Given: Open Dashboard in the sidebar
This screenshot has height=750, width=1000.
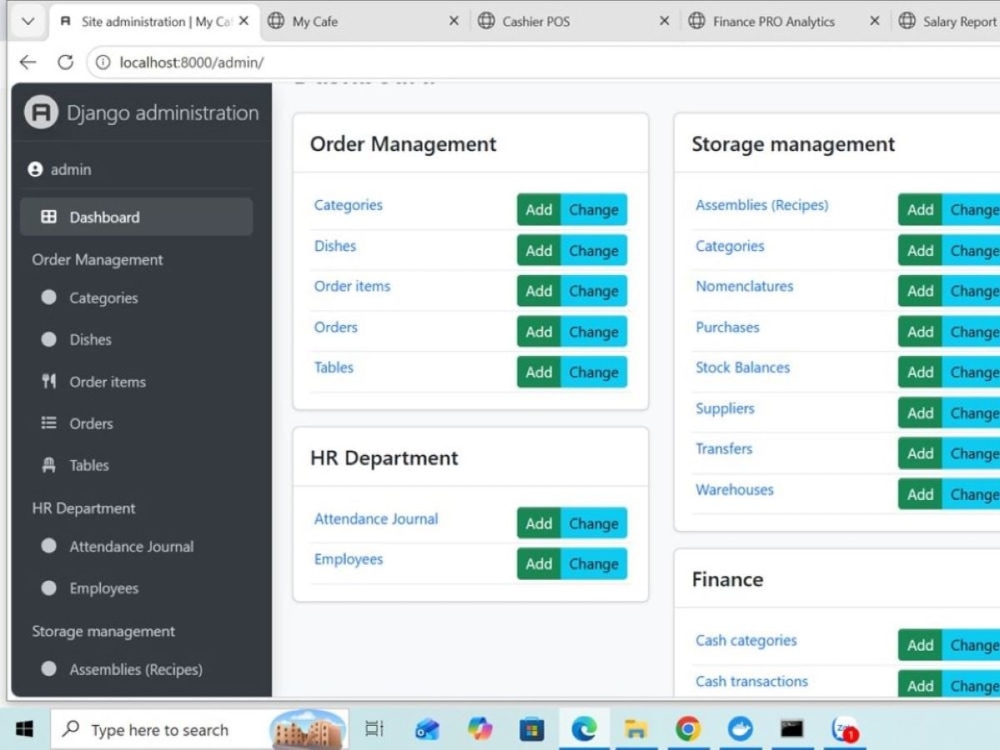Looking at the screenshot, I should 136,217.
